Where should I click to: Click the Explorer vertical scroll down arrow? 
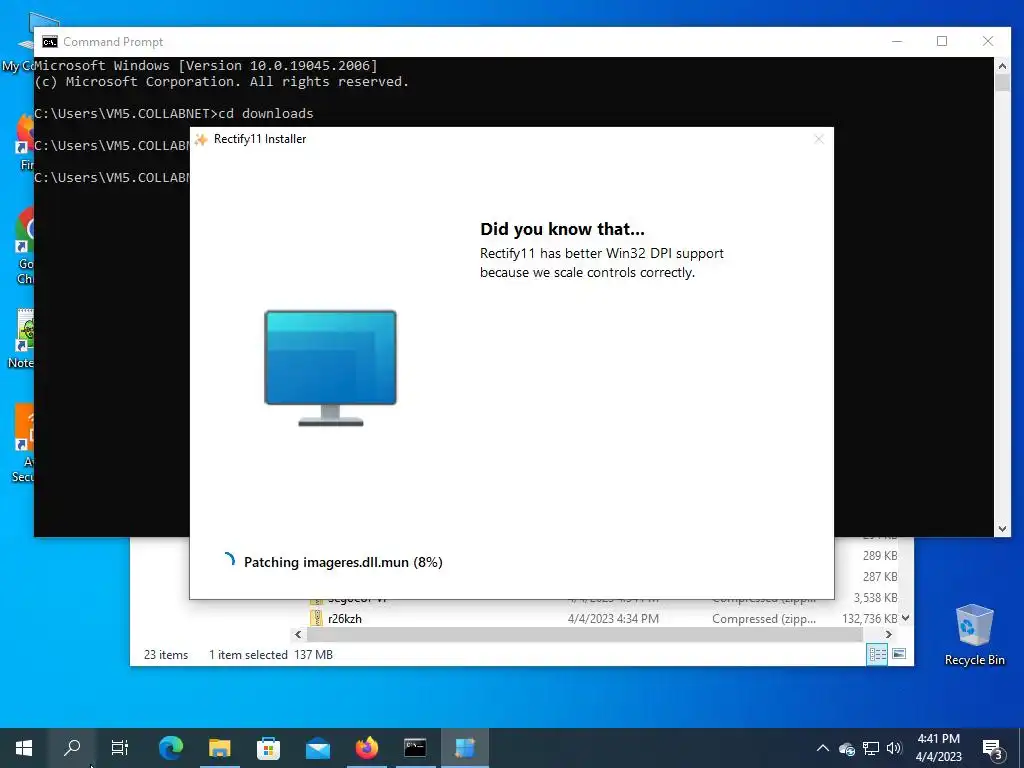[x=905, y=618]
